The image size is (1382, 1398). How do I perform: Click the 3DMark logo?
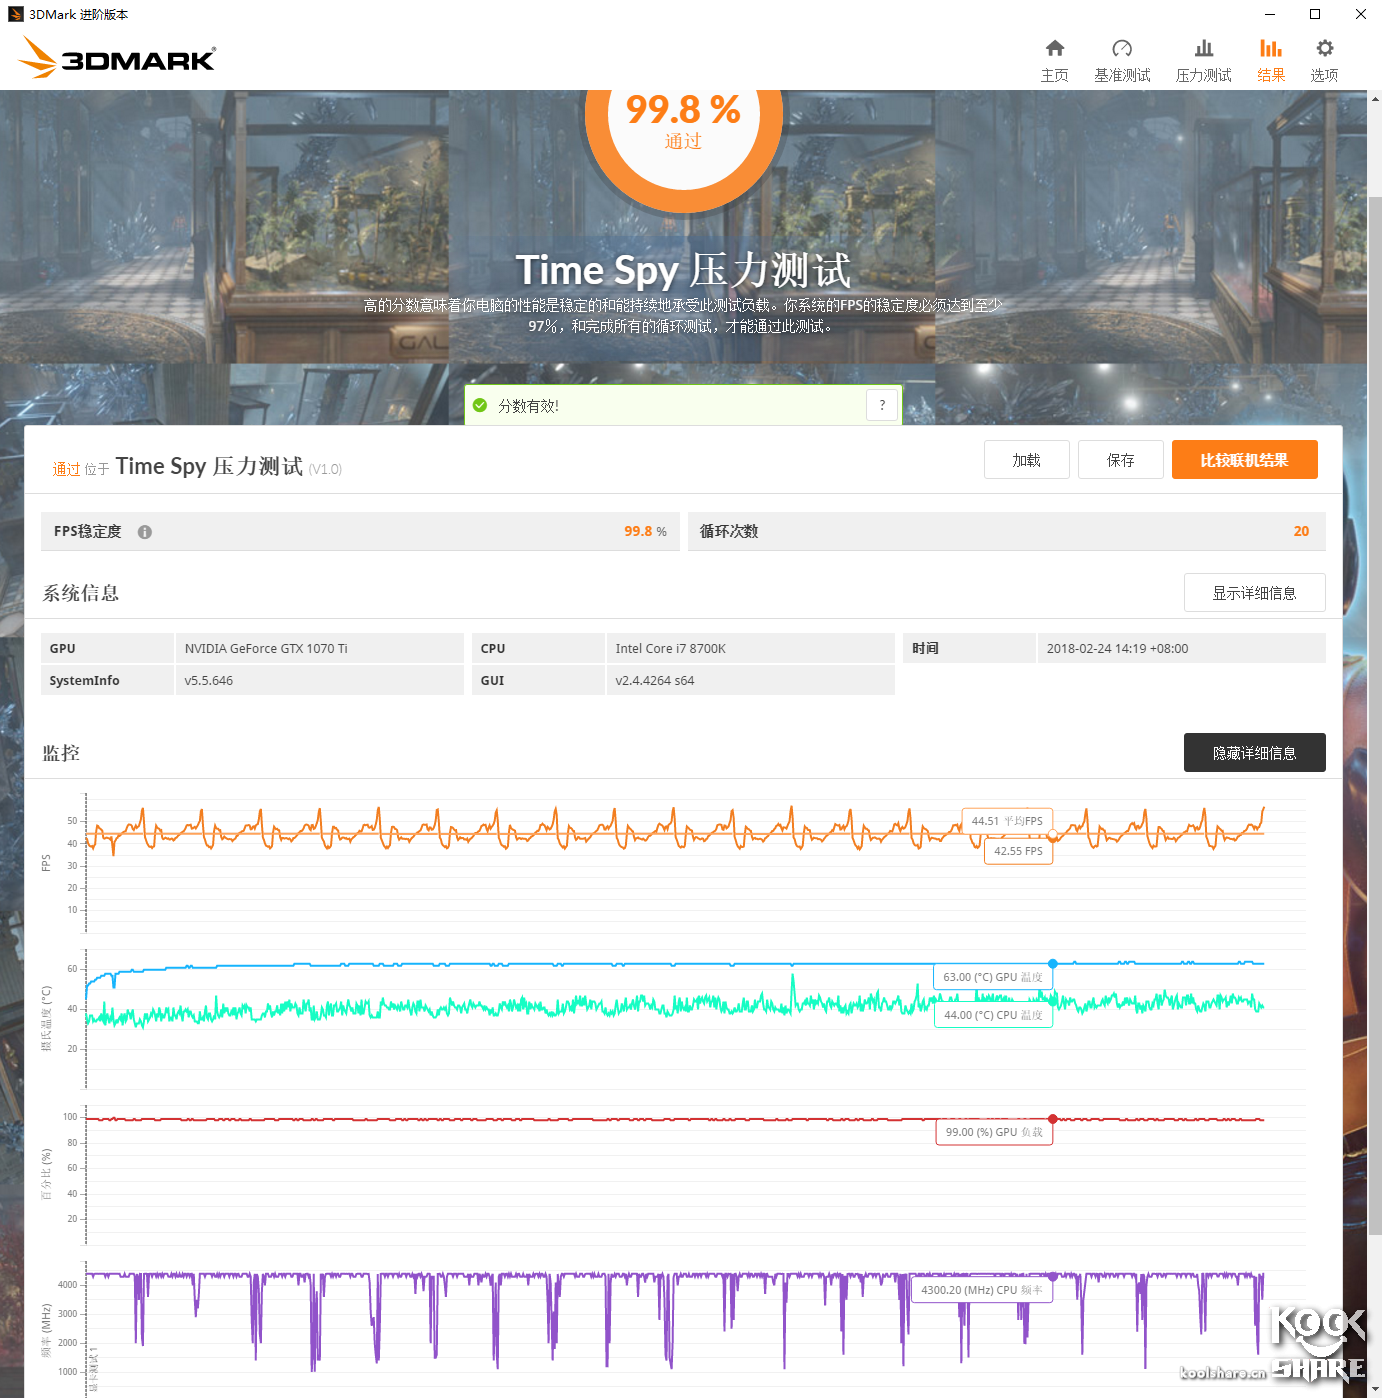pos(116,58)
